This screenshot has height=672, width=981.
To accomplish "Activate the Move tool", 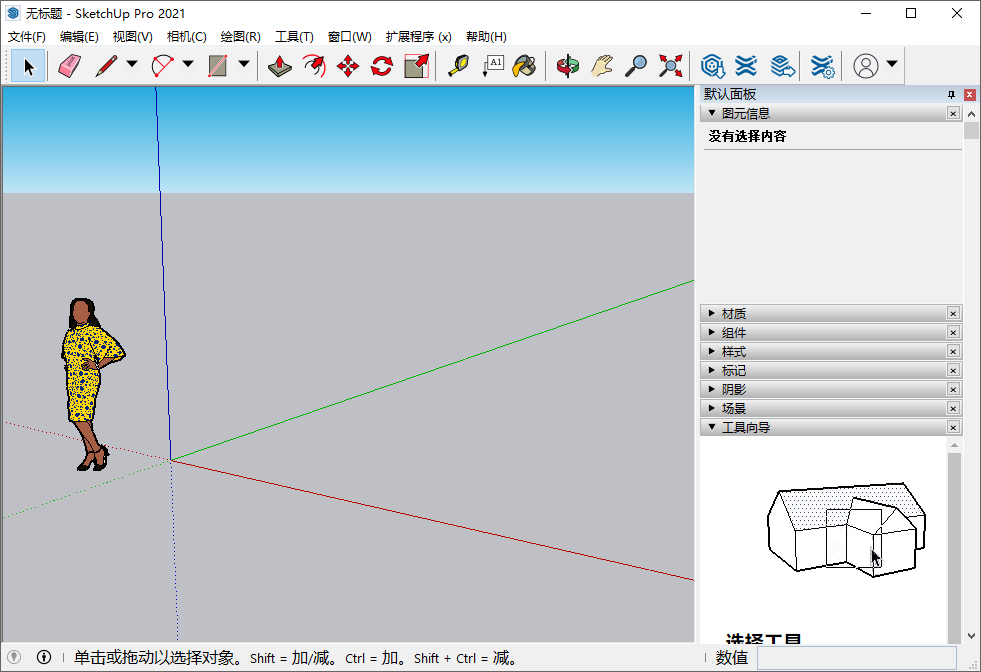I will [347, 66].
